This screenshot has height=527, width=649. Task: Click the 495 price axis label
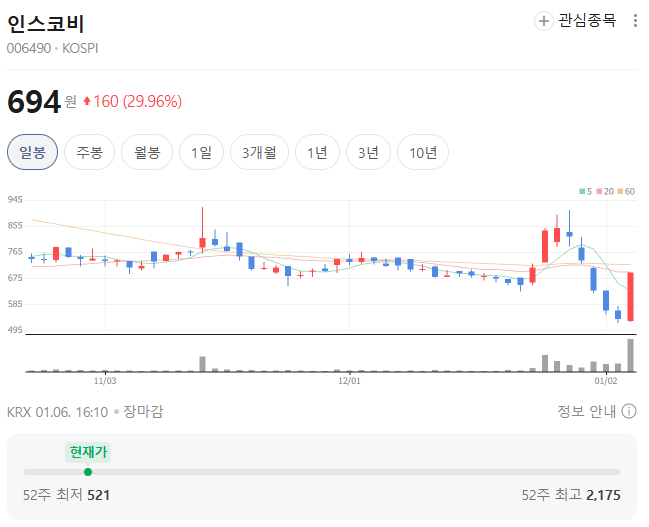click(15, 330)
